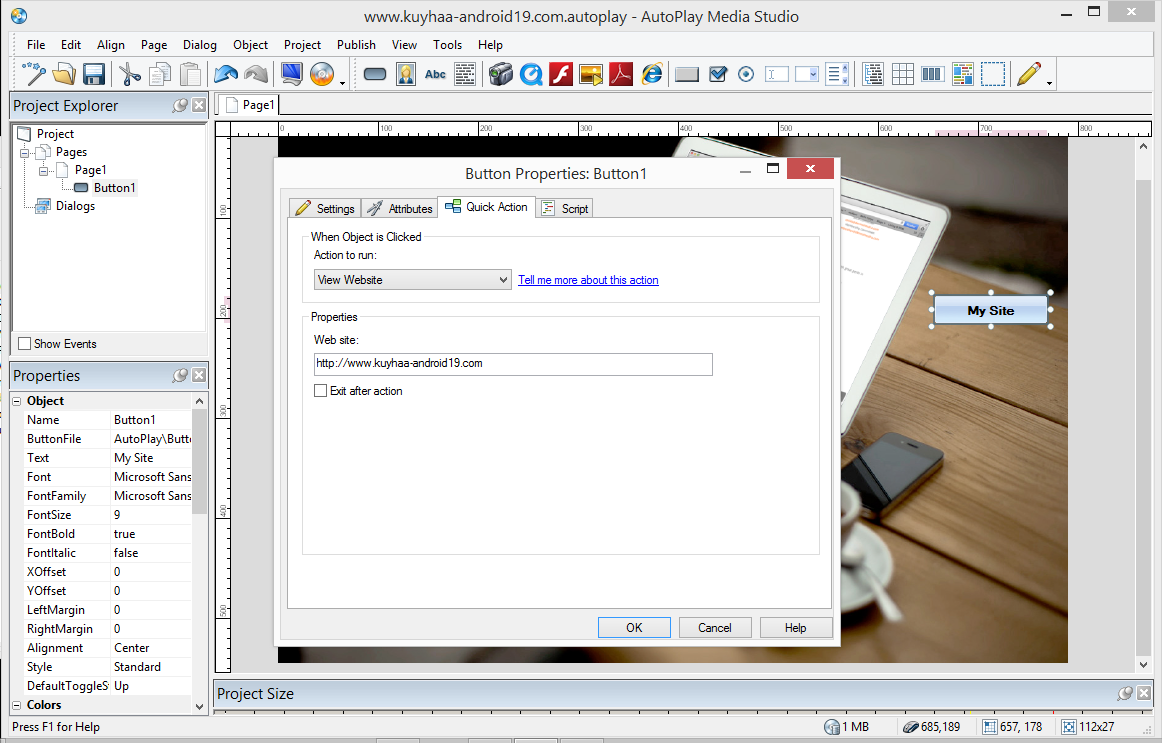Click the Web site URL input field

[x=513, y=364]
